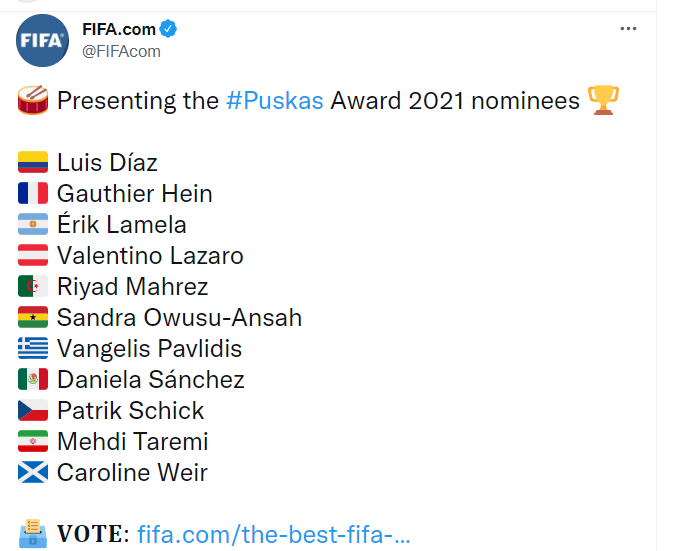686x551 pixels.
Task: Click the ballot box emoji icon
Action: point(33,533)
